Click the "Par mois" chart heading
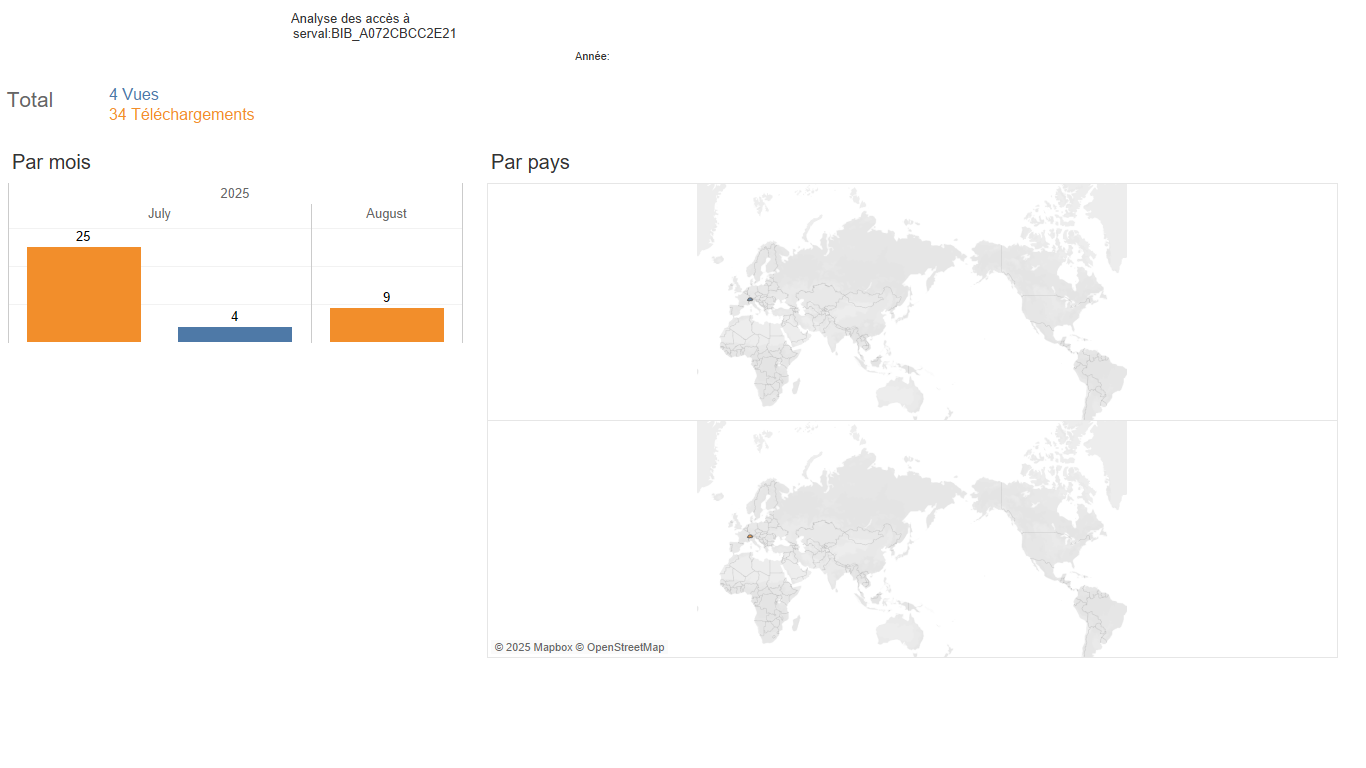 point(51,162)
